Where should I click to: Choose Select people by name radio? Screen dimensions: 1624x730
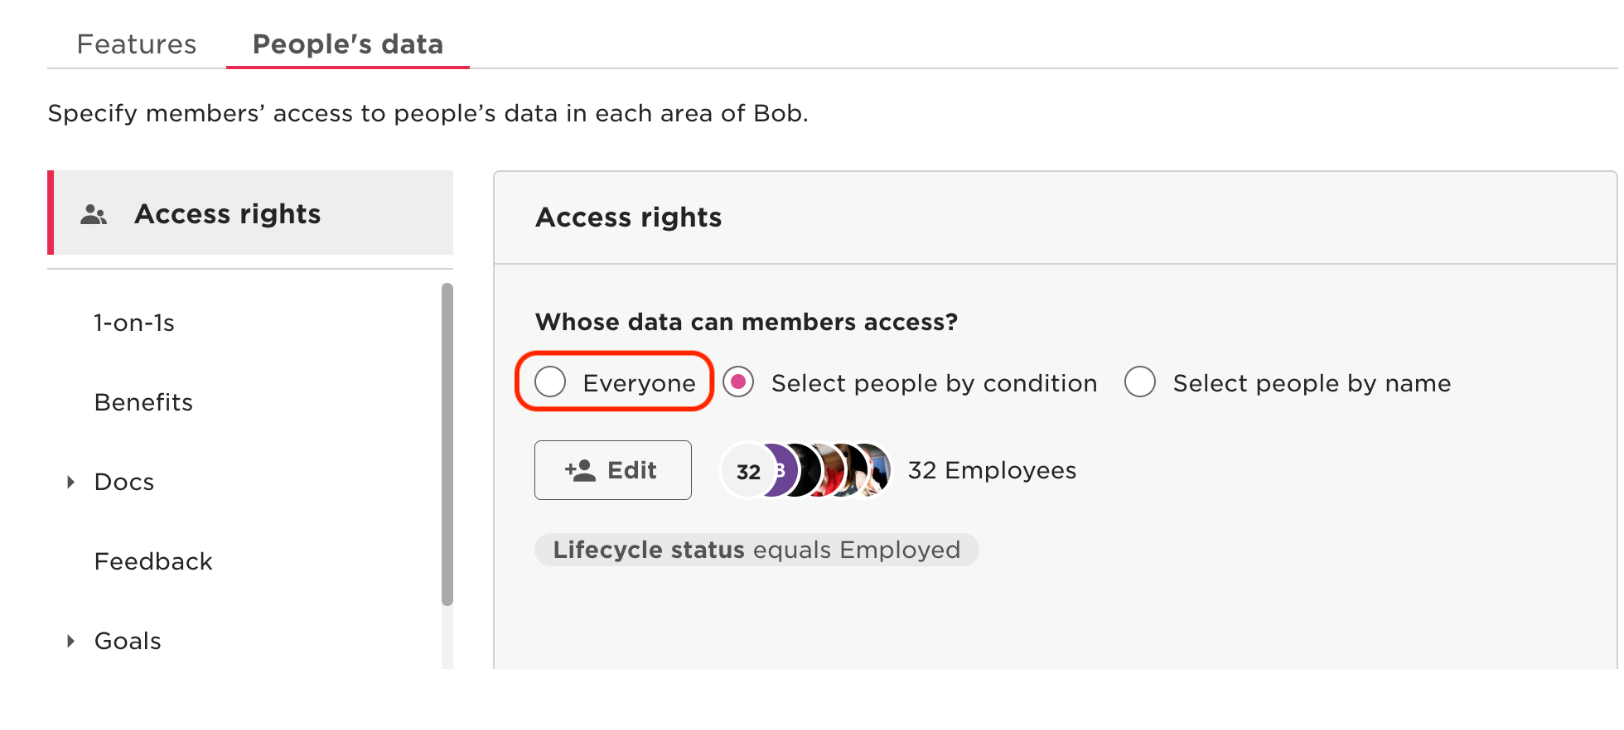[x=1140, y=382]
